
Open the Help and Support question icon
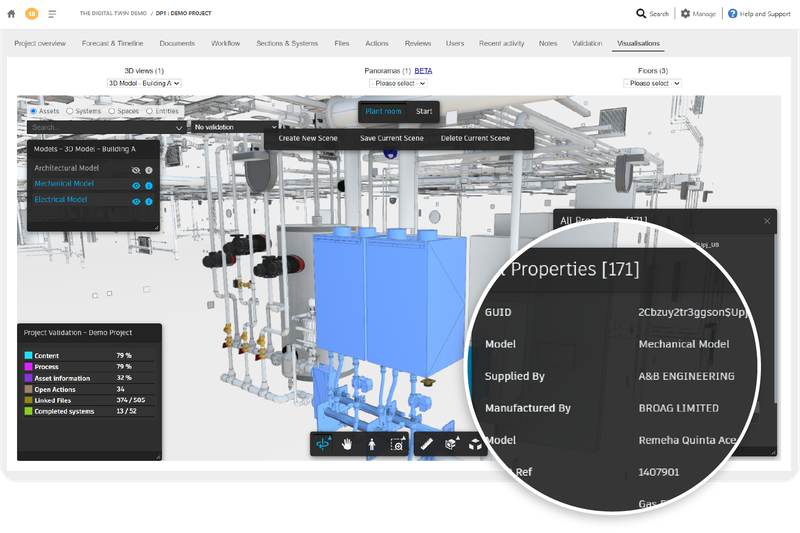tap(732, 13)
